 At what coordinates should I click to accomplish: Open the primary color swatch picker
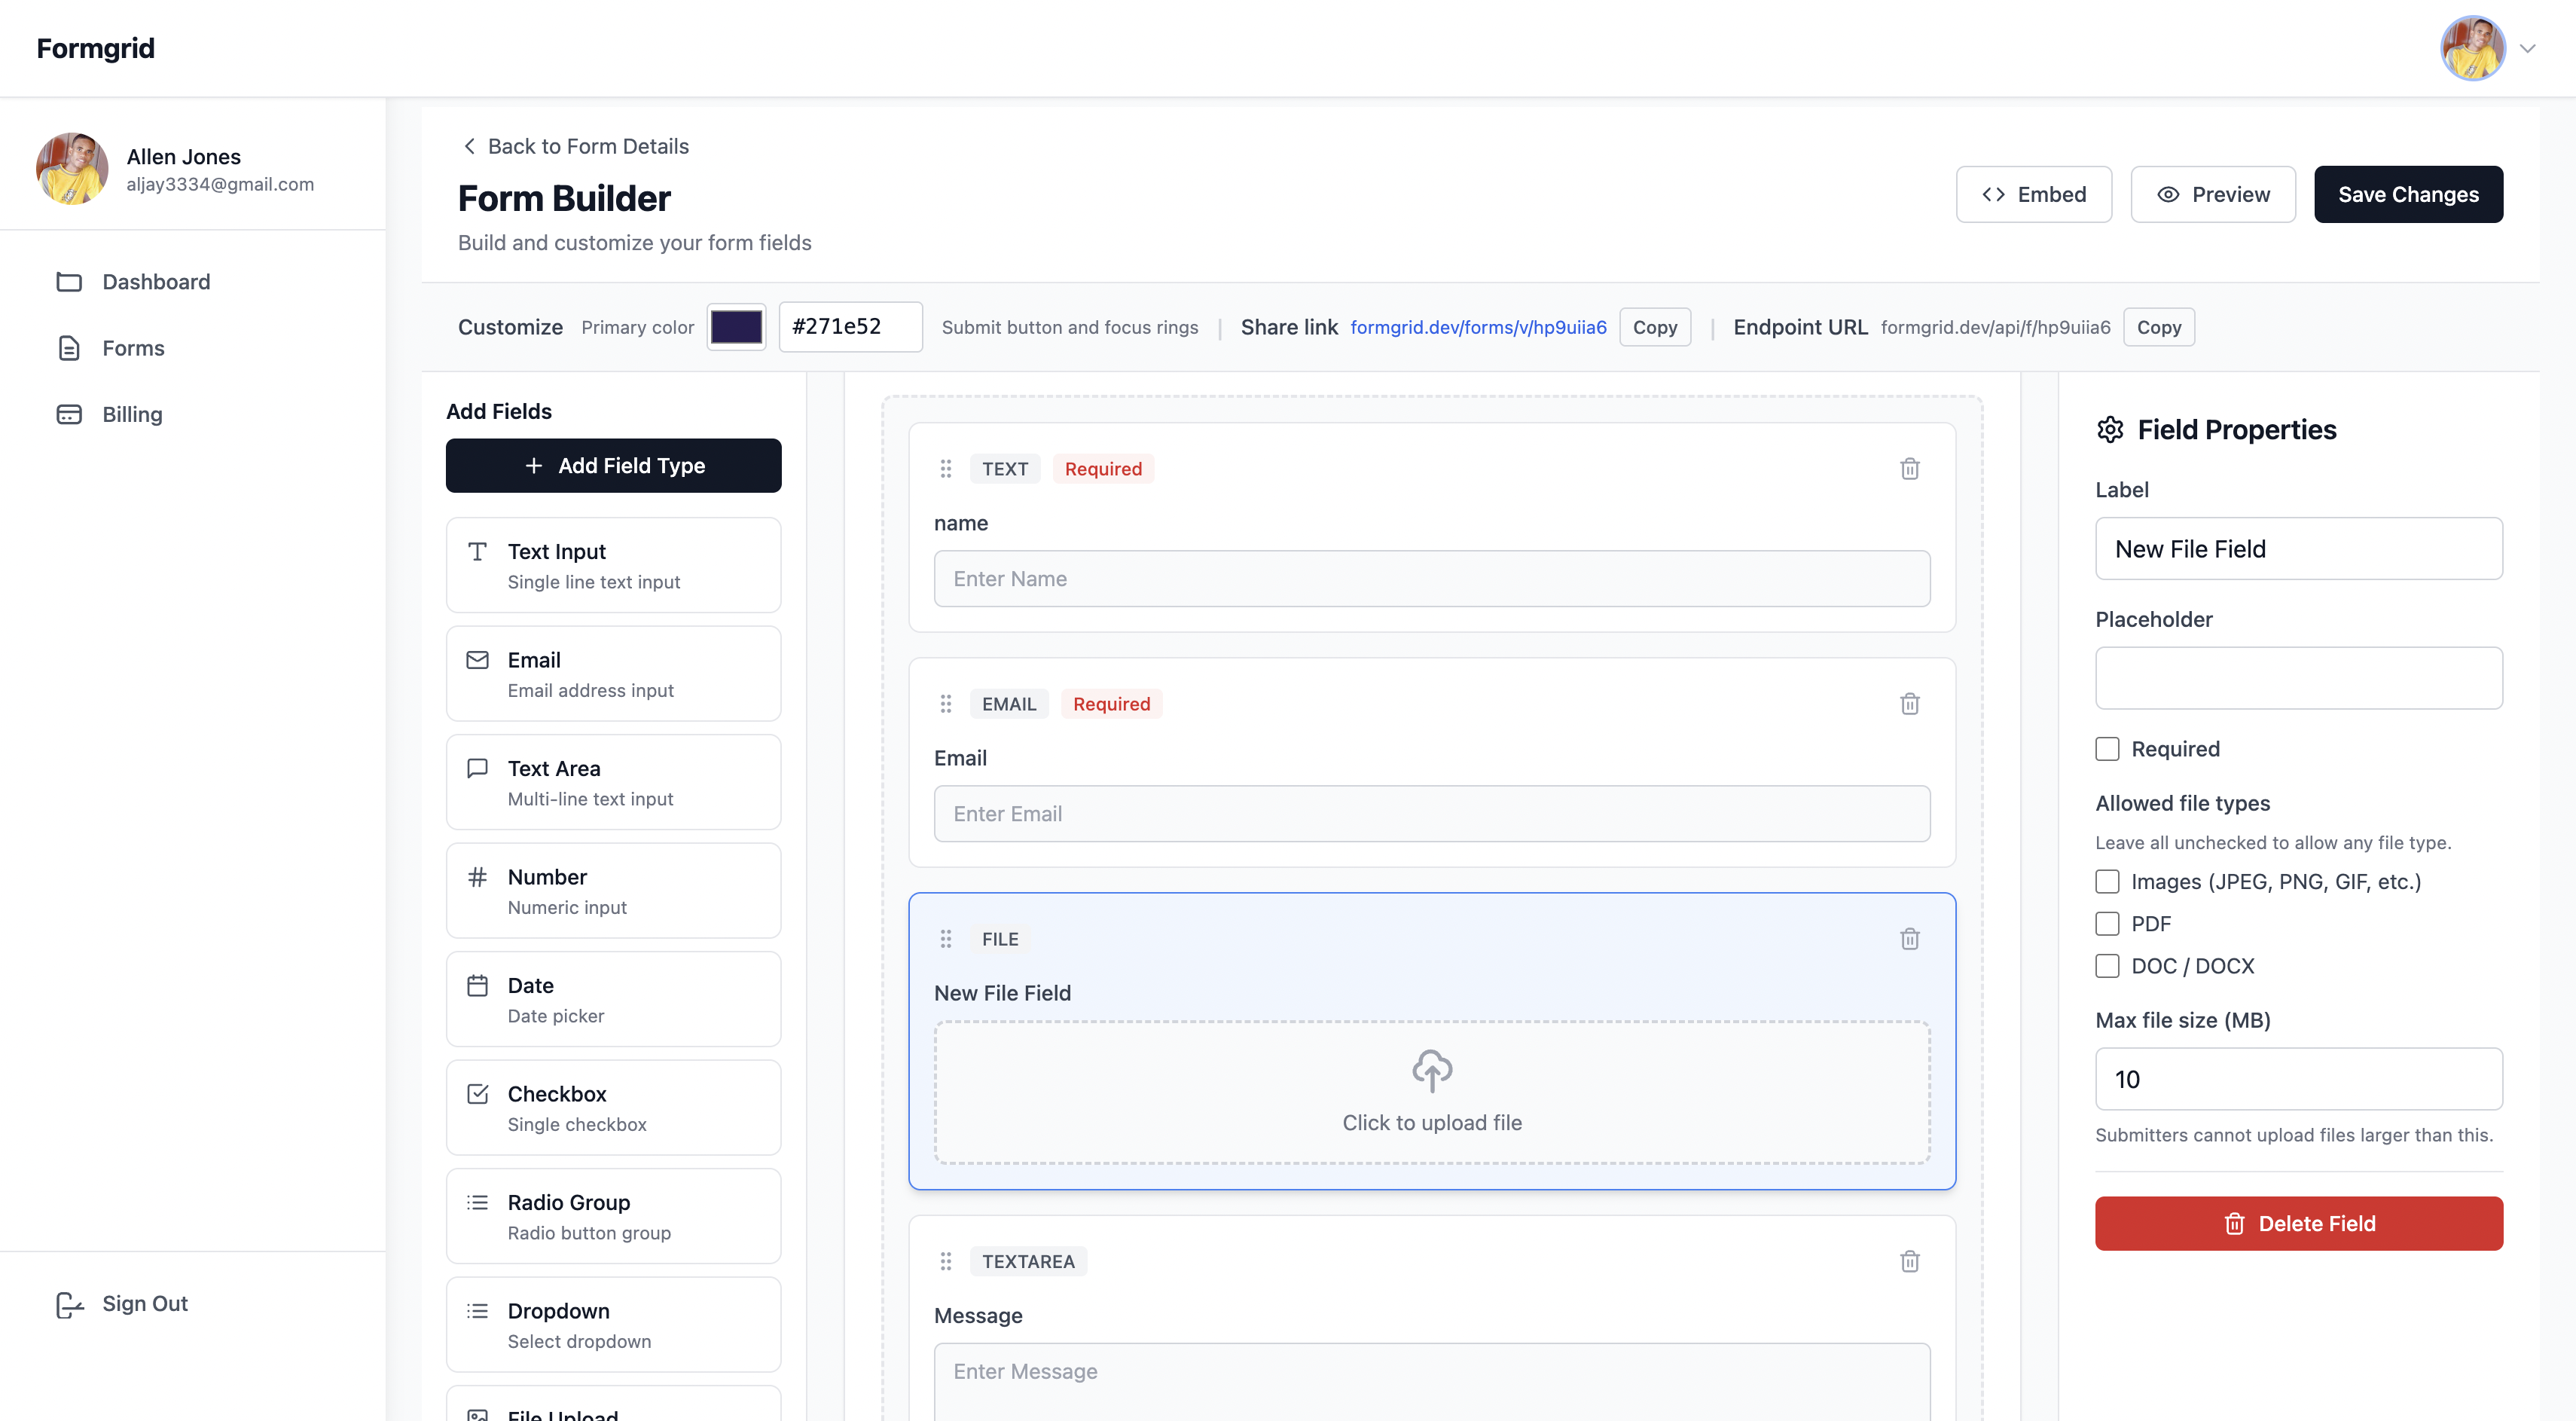736,327
